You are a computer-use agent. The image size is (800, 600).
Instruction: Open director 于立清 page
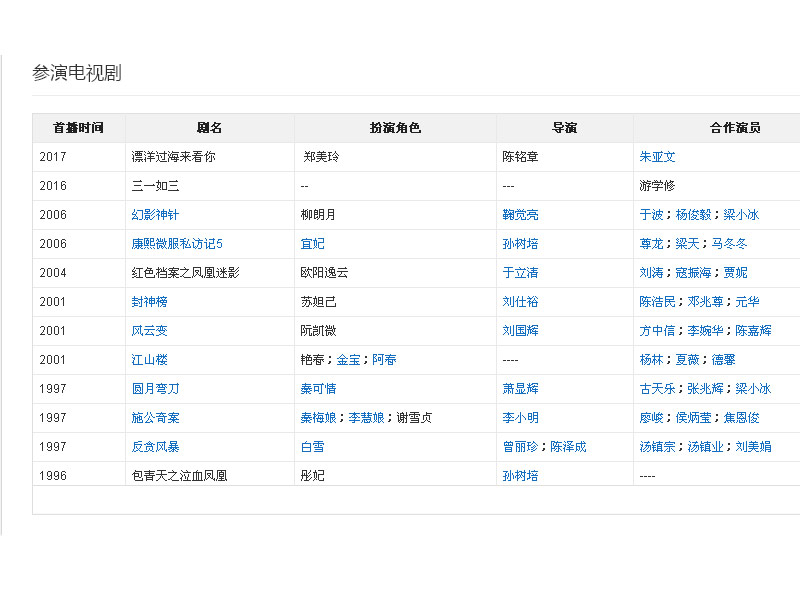click(520, 273)
